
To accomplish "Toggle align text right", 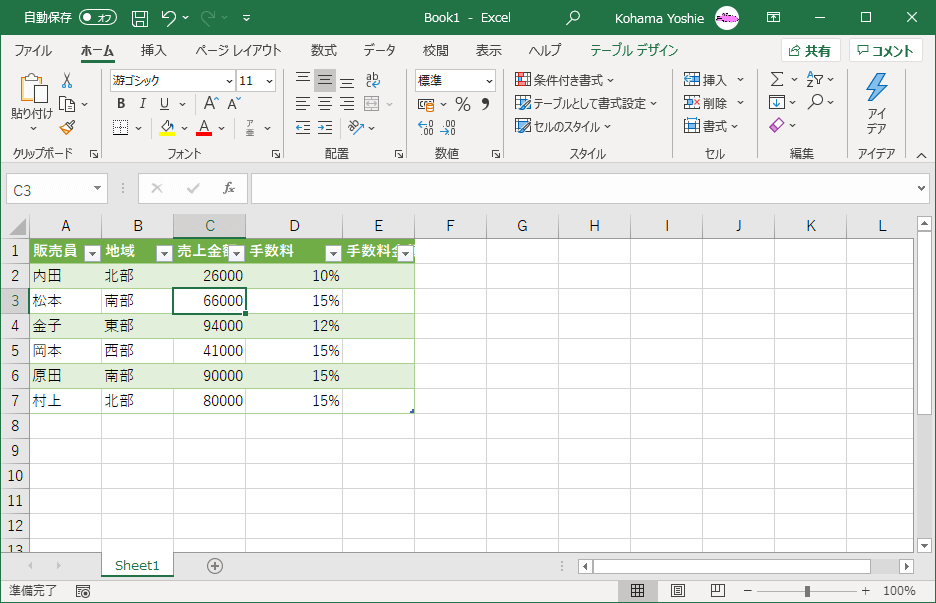I will pos(347,104).
